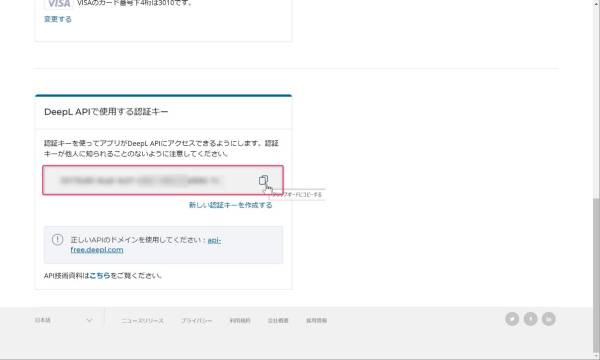Open 会社概要 footer link
Image resolution: width=600 pixels, height=360 pixels.
pyautogui.click(x=278, y=321)
